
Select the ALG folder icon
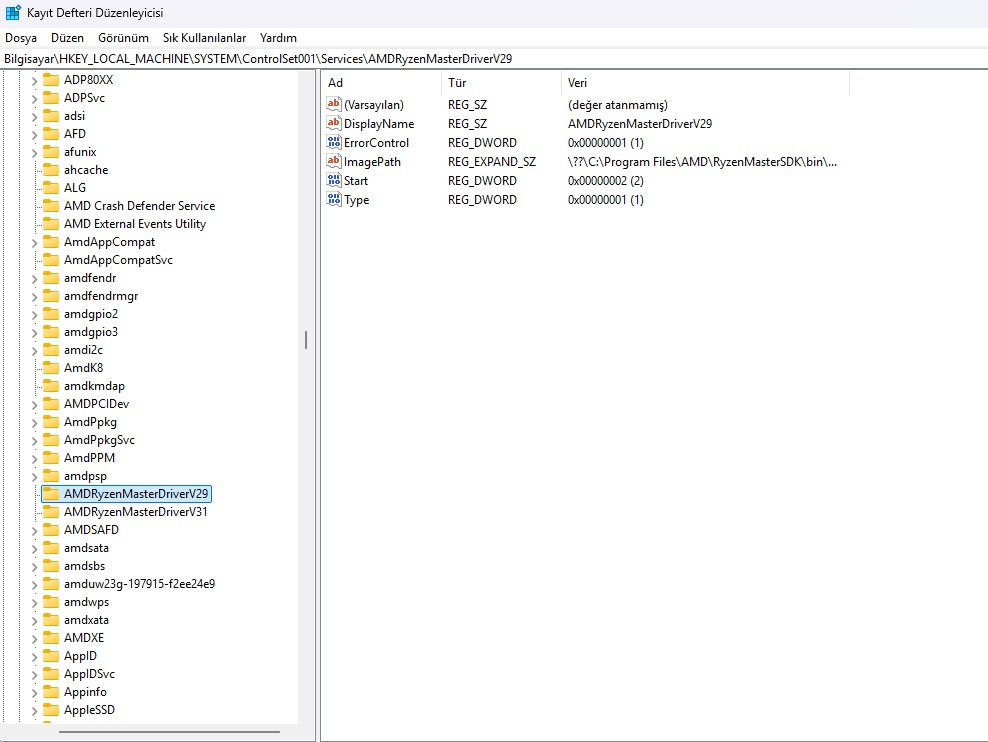point(50,188)
